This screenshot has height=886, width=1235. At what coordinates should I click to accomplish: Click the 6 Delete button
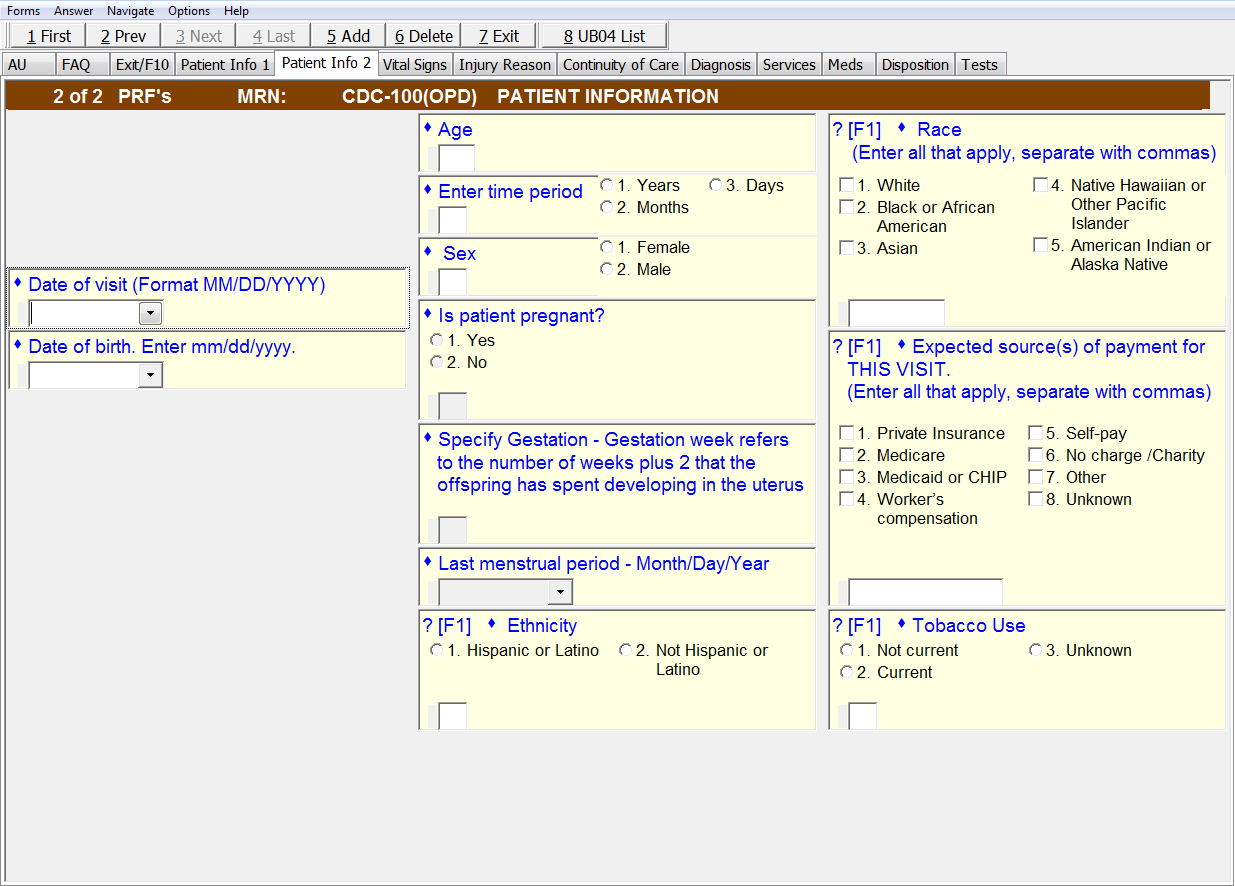point(423,36)
